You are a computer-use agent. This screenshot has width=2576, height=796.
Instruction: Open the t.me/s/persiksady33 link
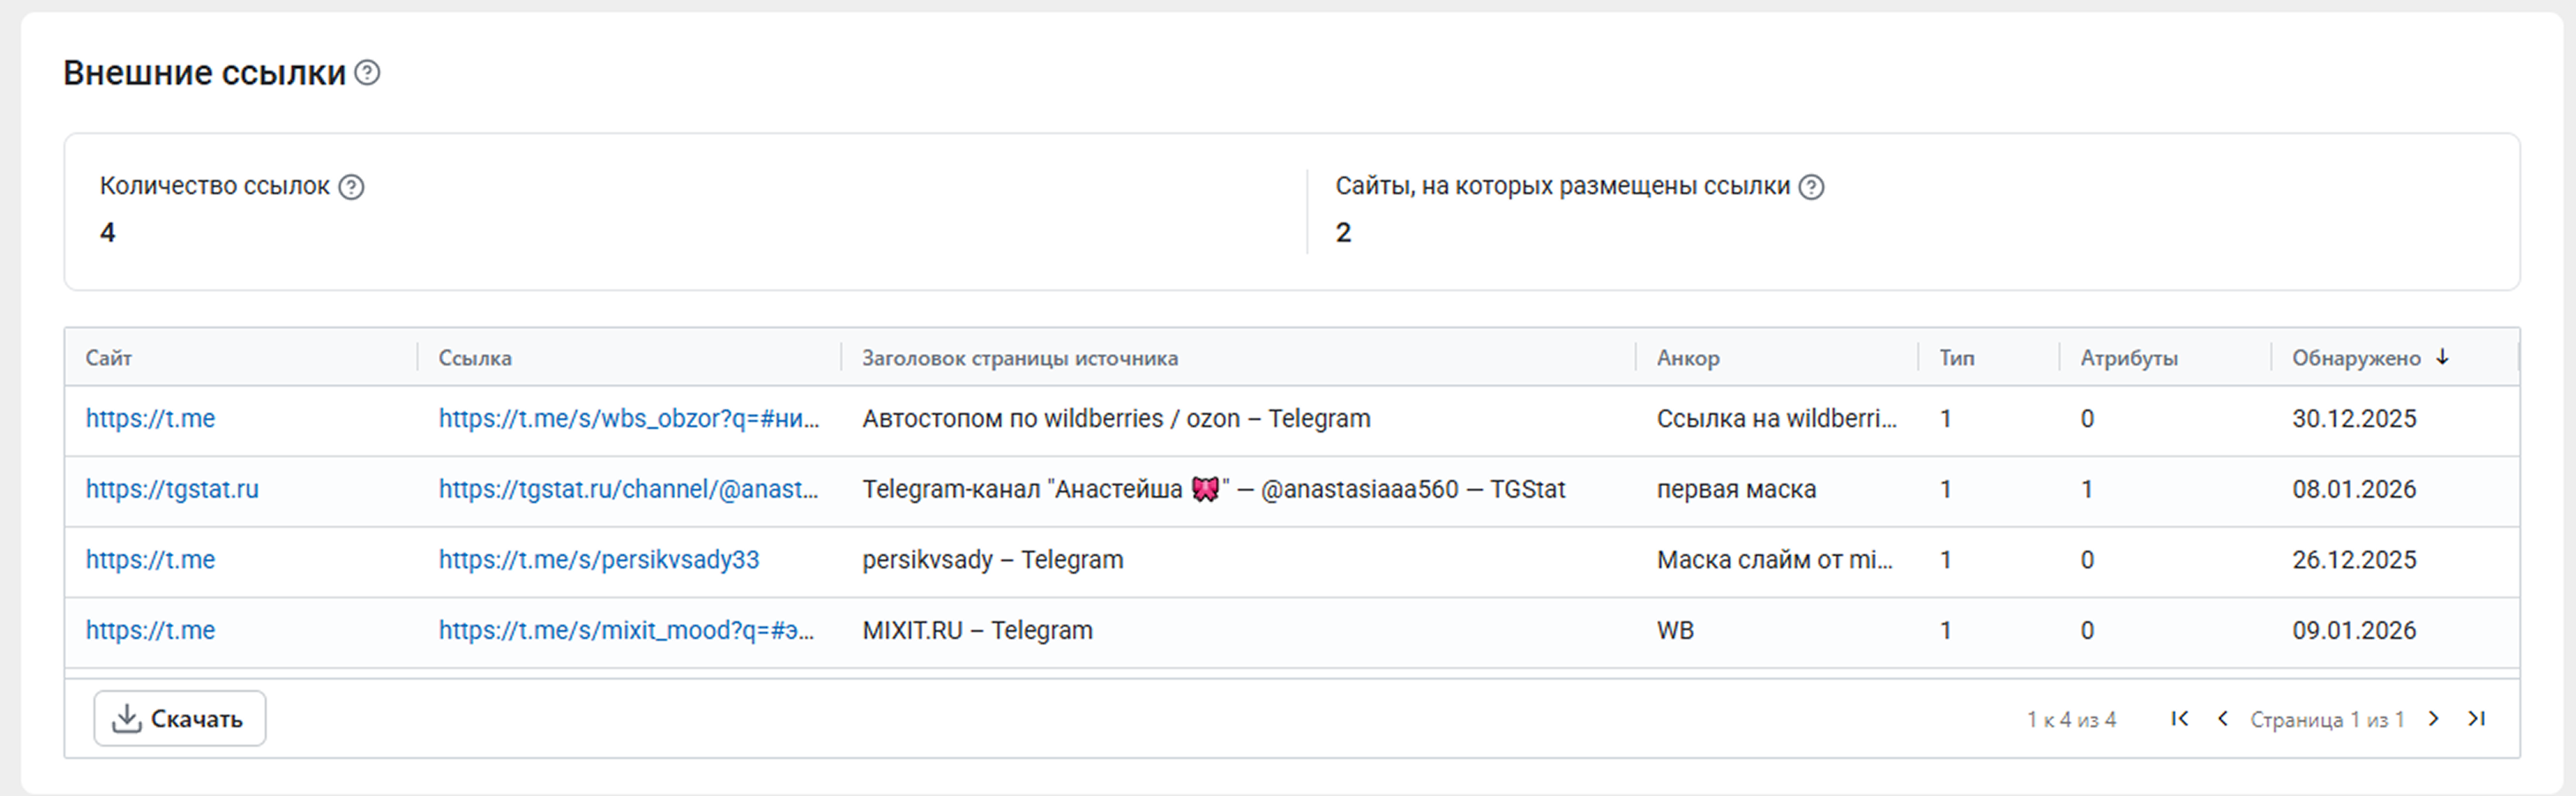[x=598, y=560]
